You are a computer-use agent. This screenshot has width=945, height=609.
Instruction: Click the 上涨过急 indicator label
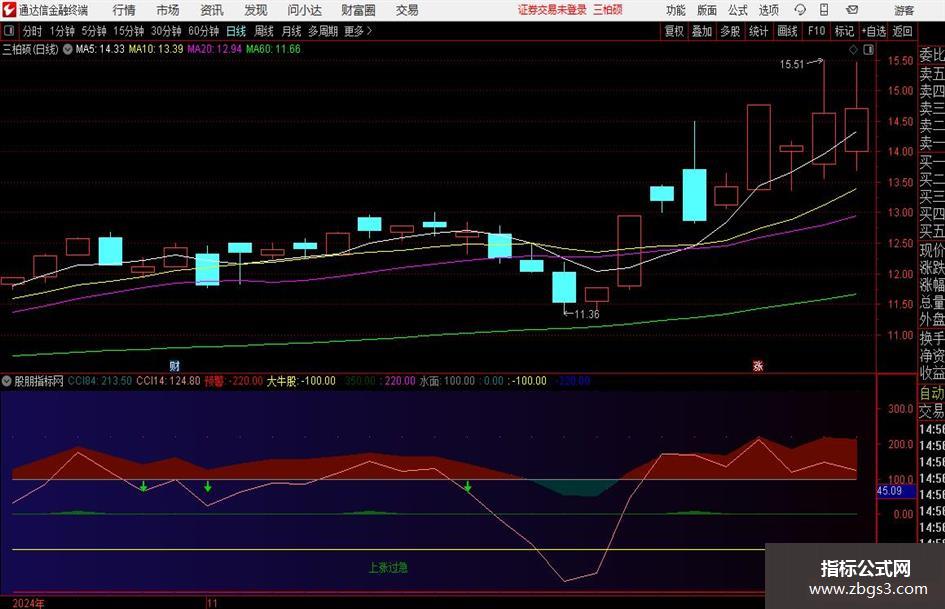pyautogui.click(x=388, y=567)
